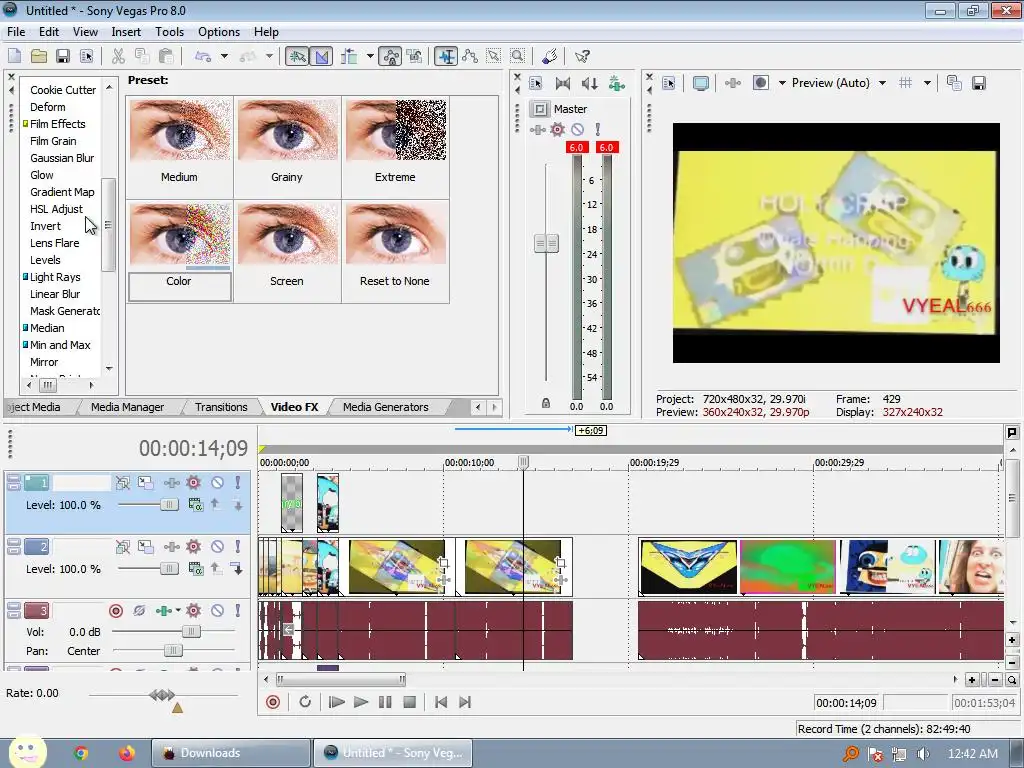1024x768 pixels.
Task: Launch Firefox from the taskbar
Action: coord(127,753)
